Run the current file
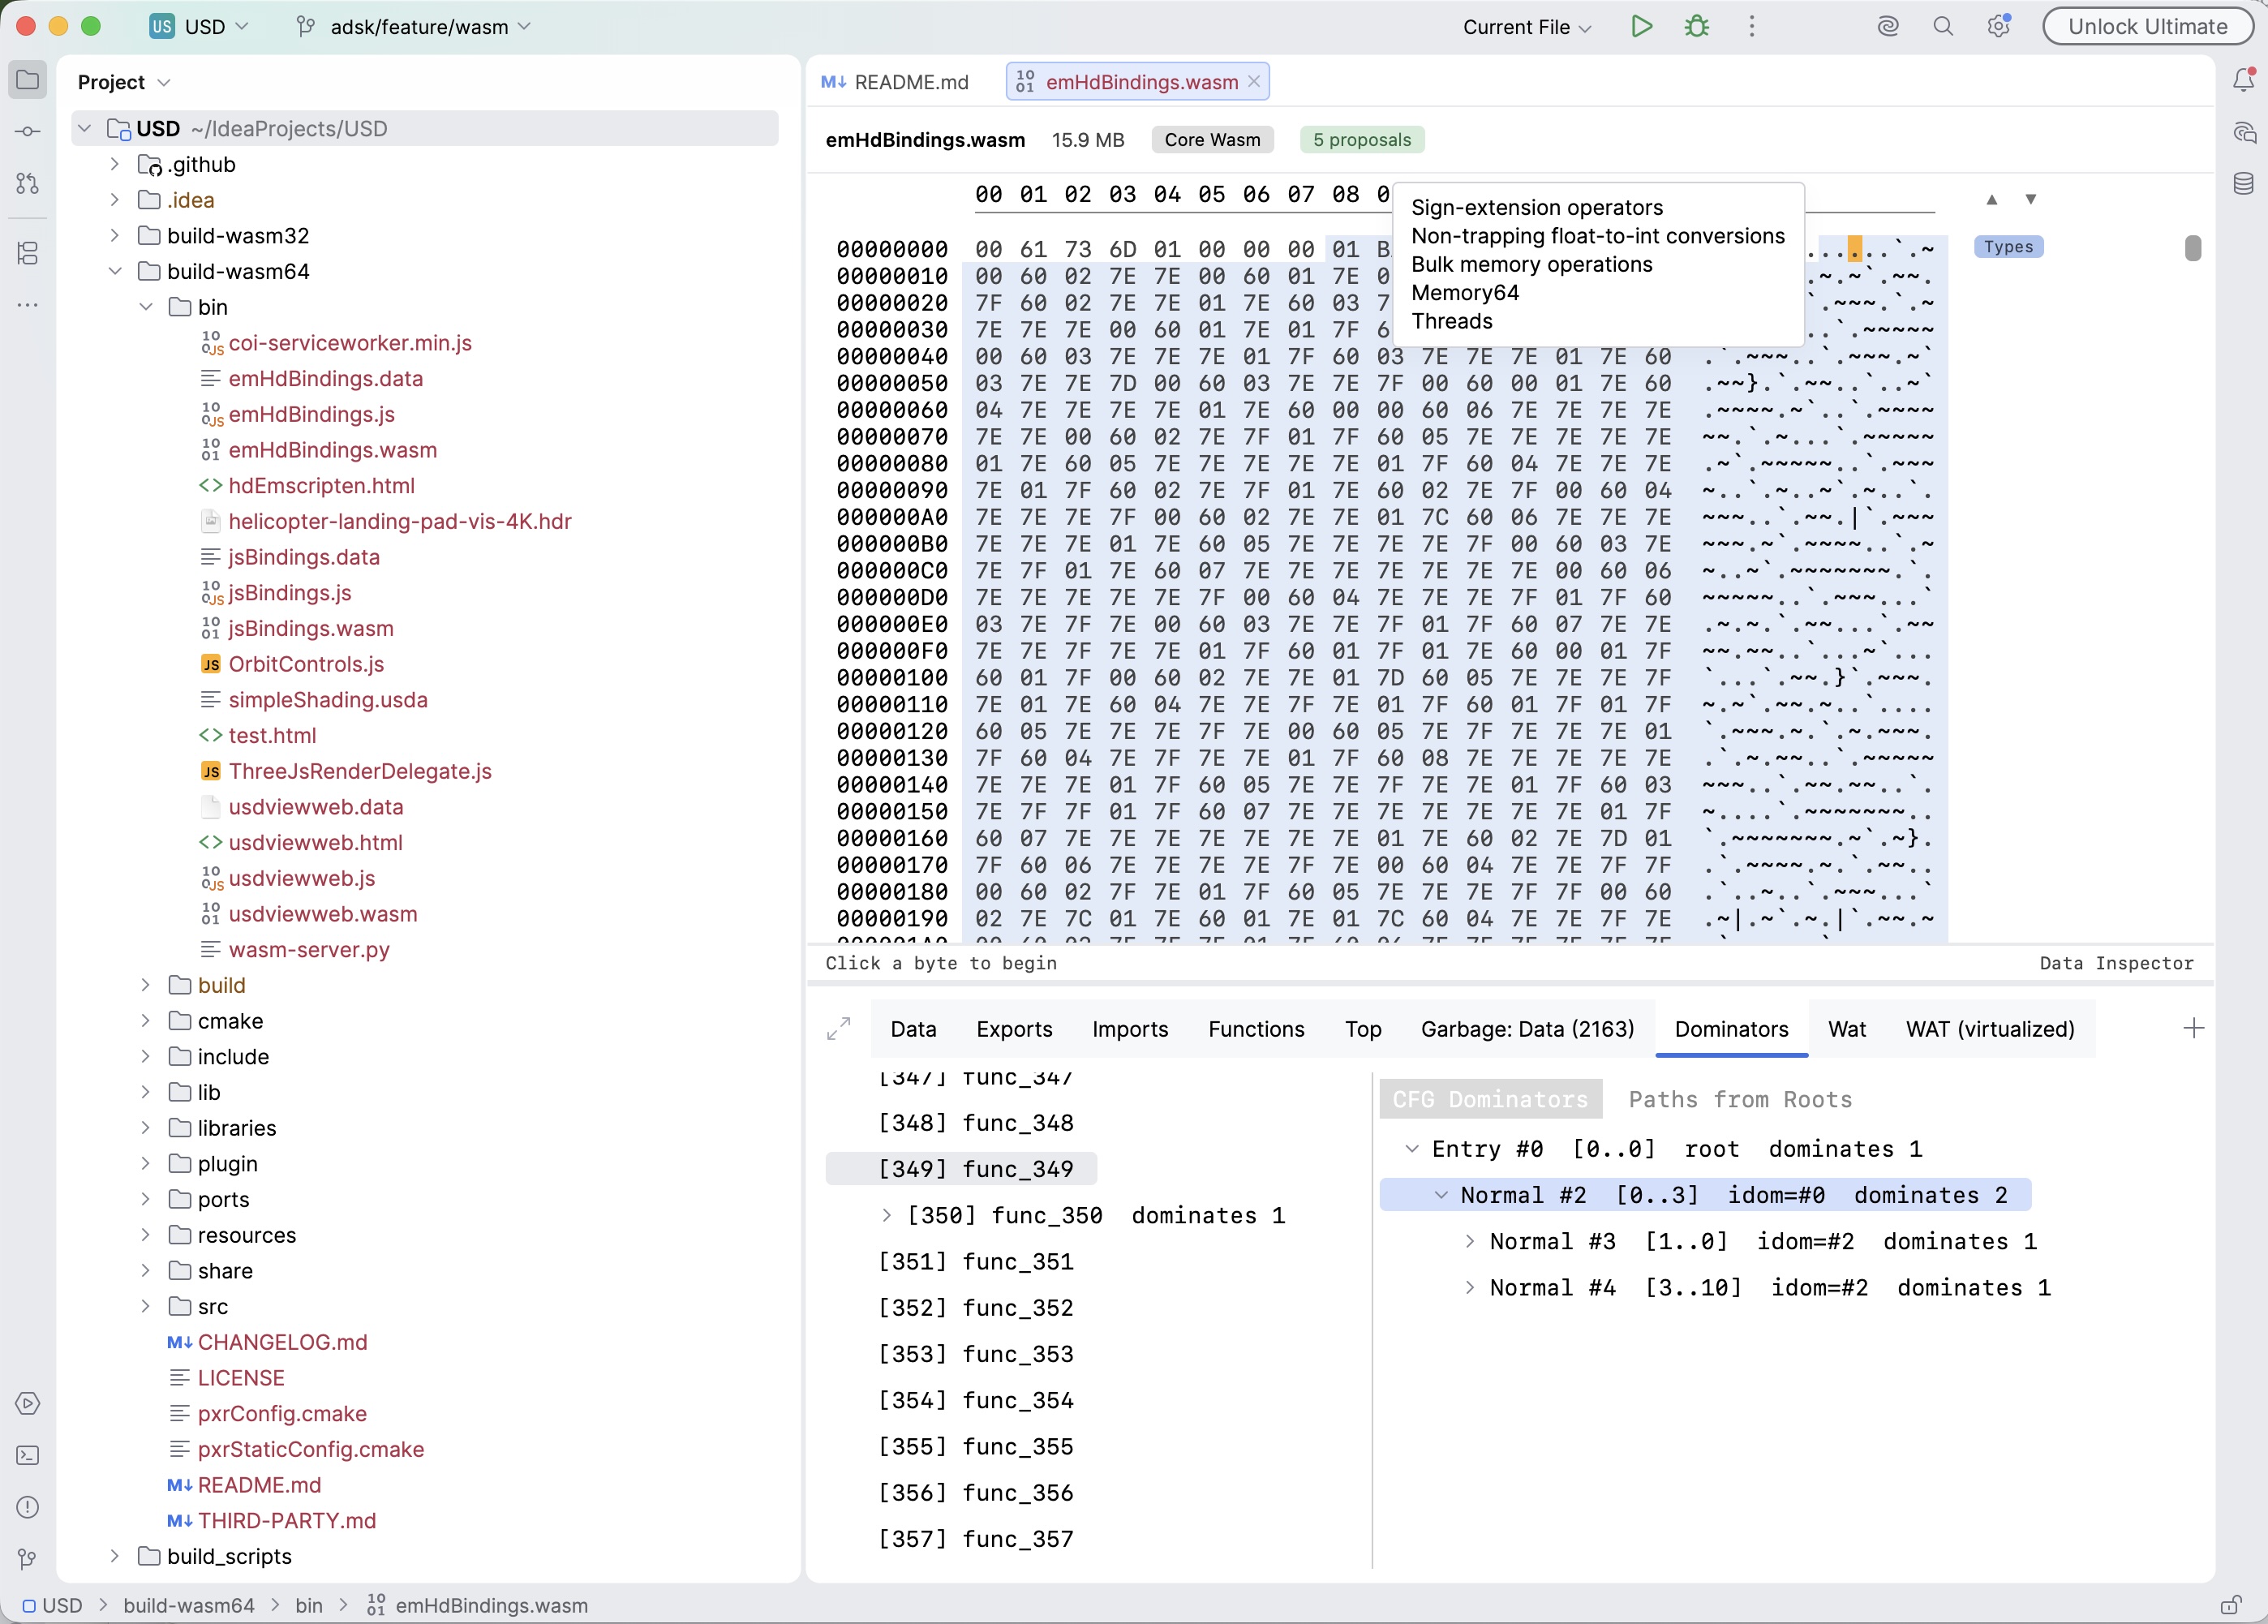Viewport: 2268px width, 1624px height. coord(1641,27)
